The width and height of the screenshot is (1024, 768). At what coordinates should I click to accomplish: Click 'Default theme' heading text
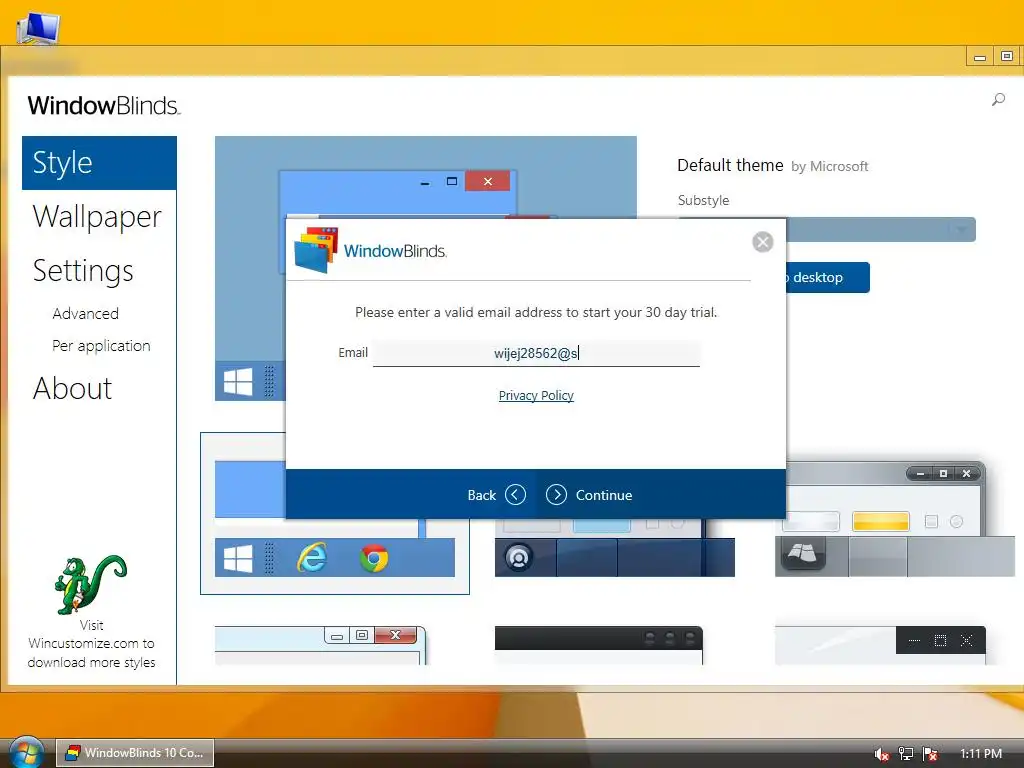click(x=730, y=165)
